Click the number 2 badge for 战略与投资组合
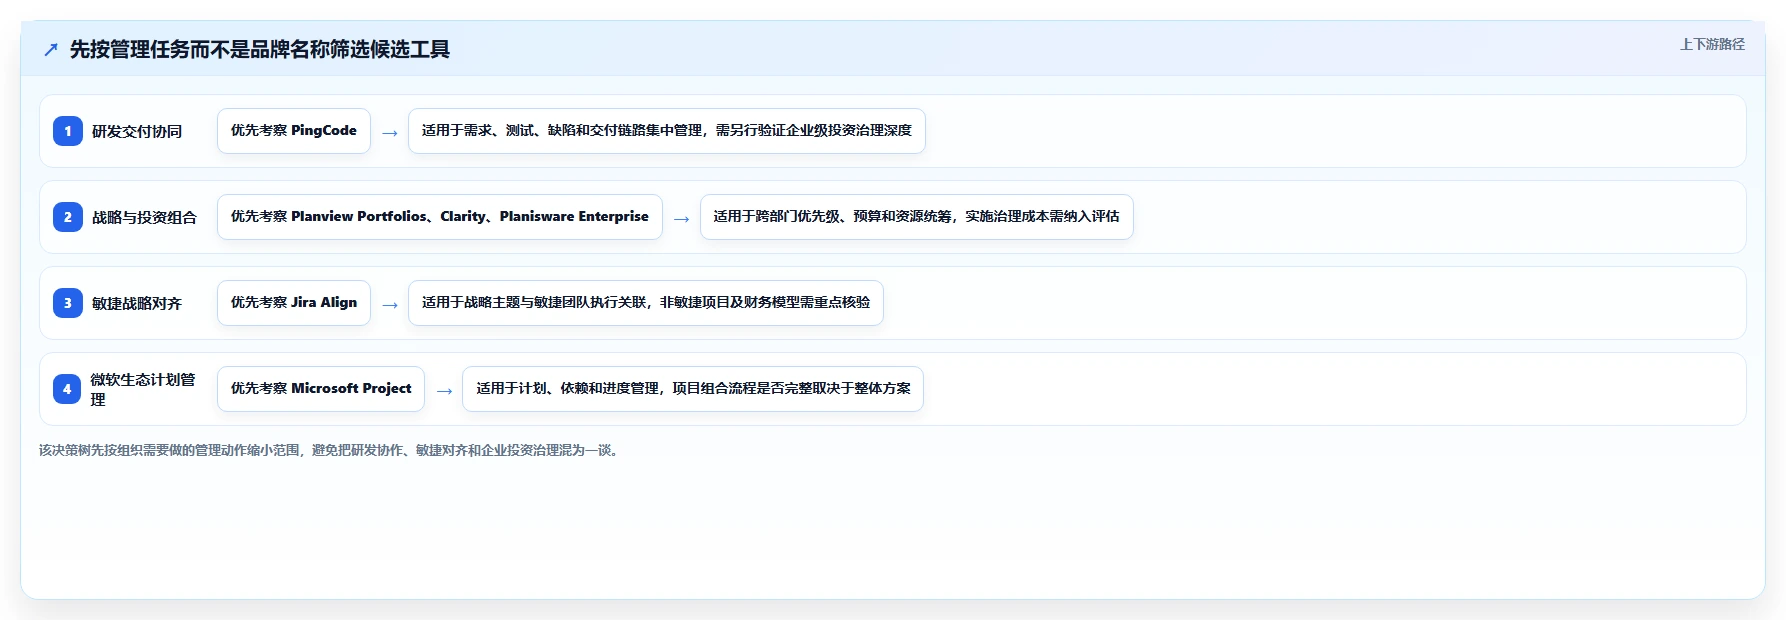 pyautogui.click(x=68, y=217)
